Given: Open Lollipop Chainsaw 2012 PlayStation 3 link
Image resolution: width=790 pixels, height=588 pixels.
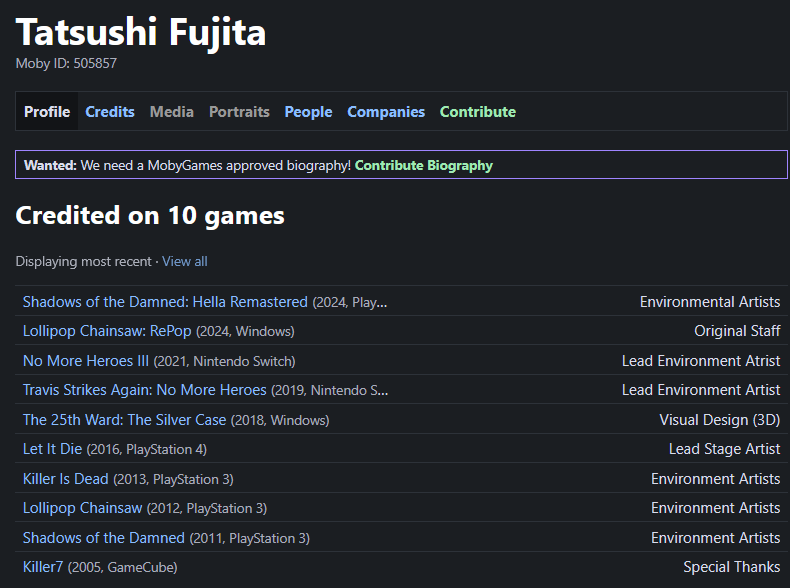Looking at the screenshot, I should [82, 507].
